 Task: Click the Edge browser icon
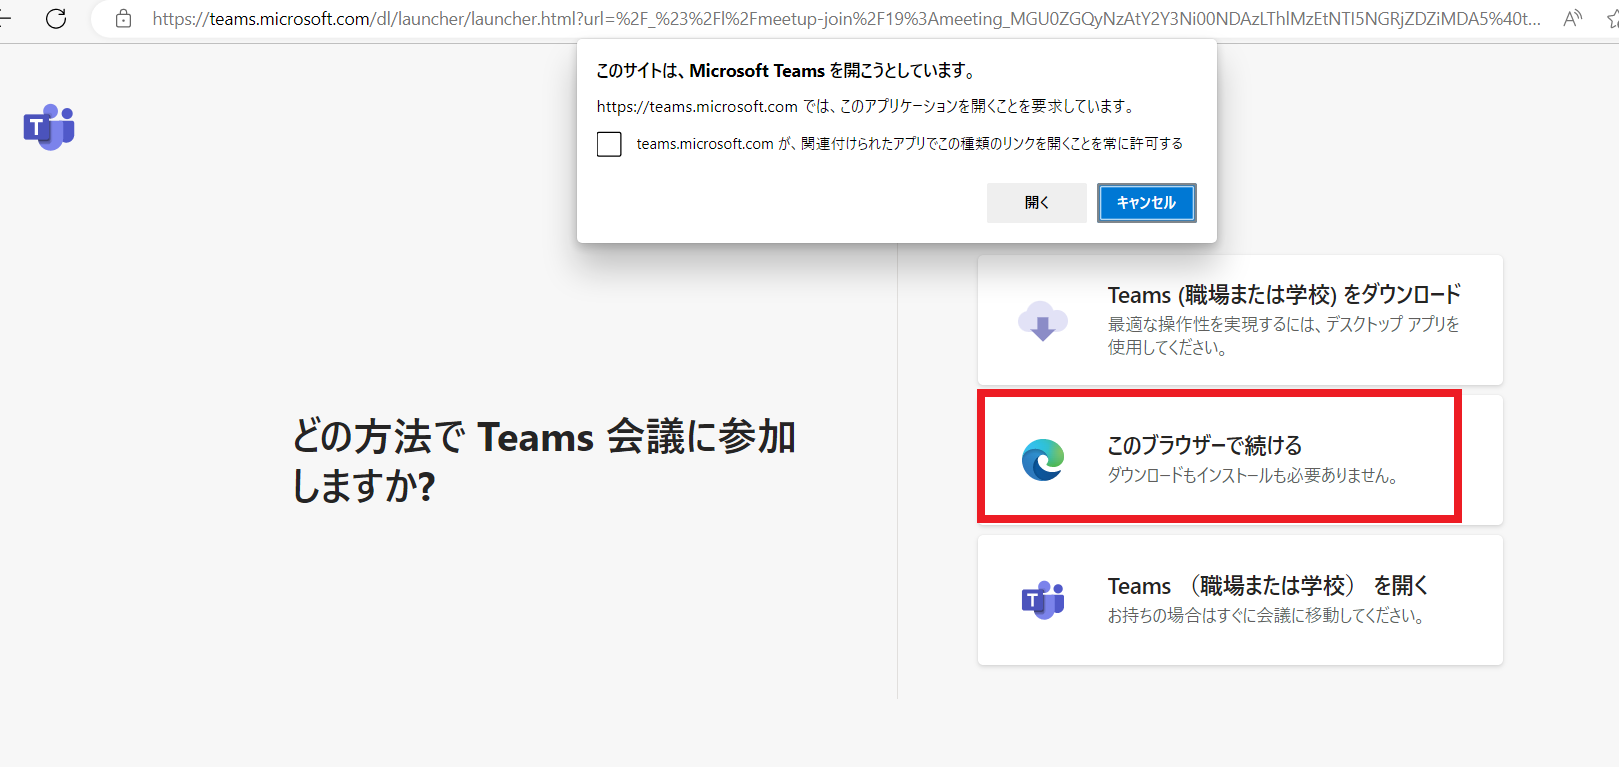(x=1043, y=460)
